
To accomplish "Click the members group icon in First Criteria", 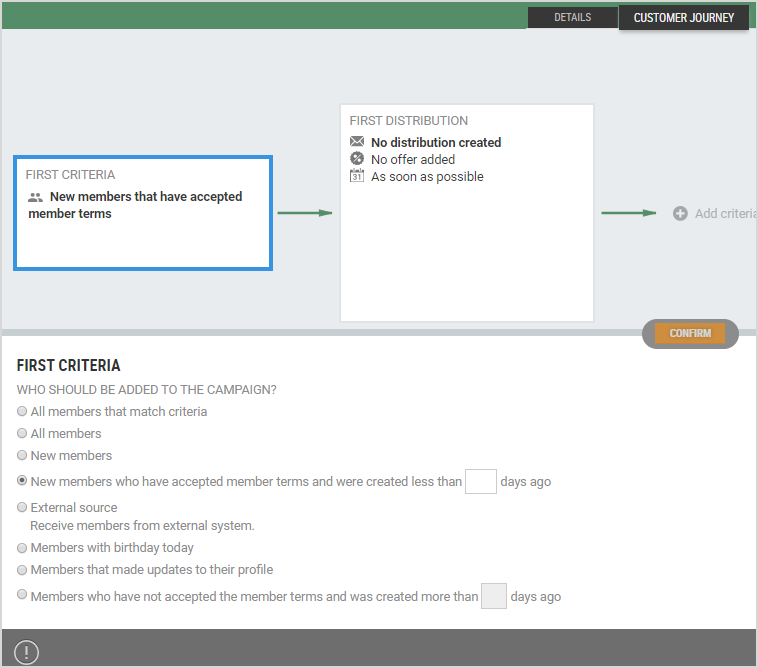I will 36,198.
